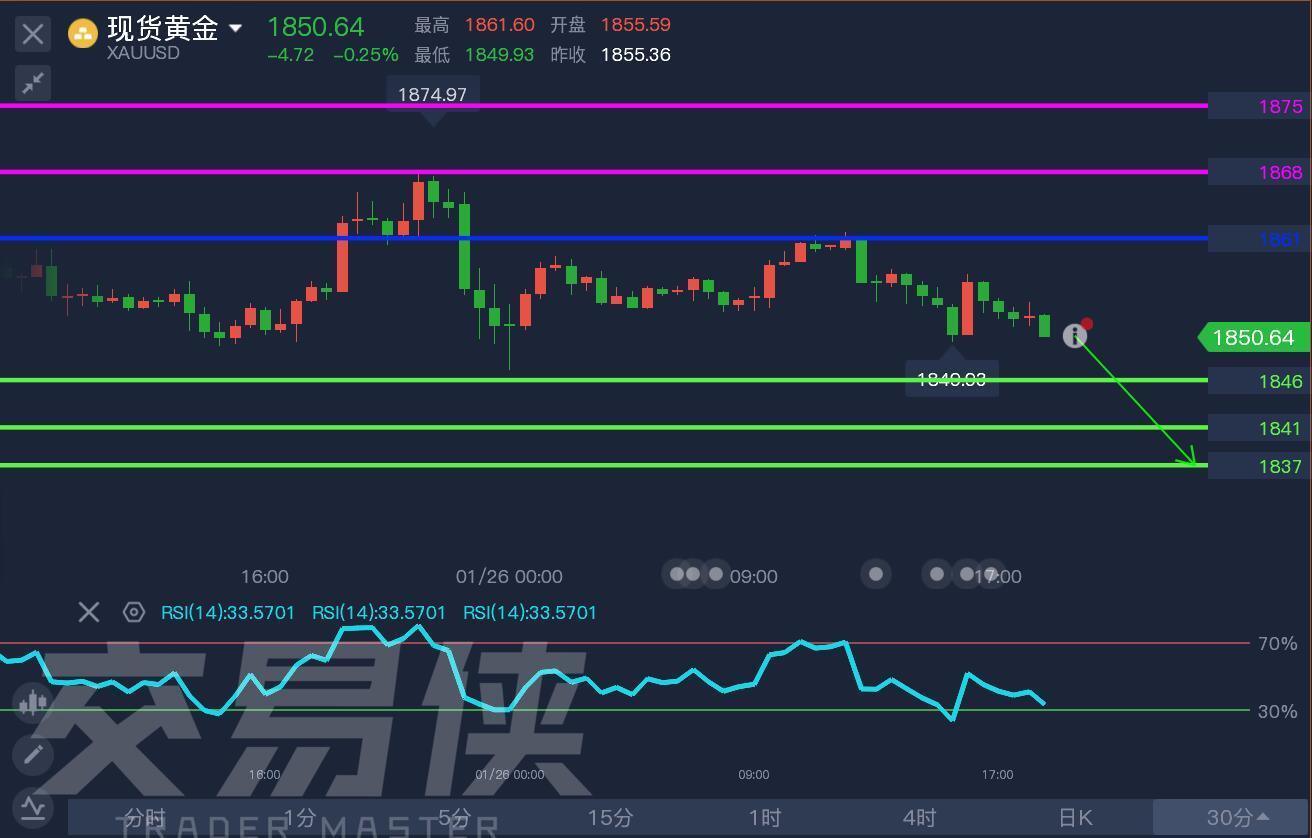Click the event marker dot near 09:00
This screenshot has width=1312, height=838.
pyautogui.click(x=716, y=574)
